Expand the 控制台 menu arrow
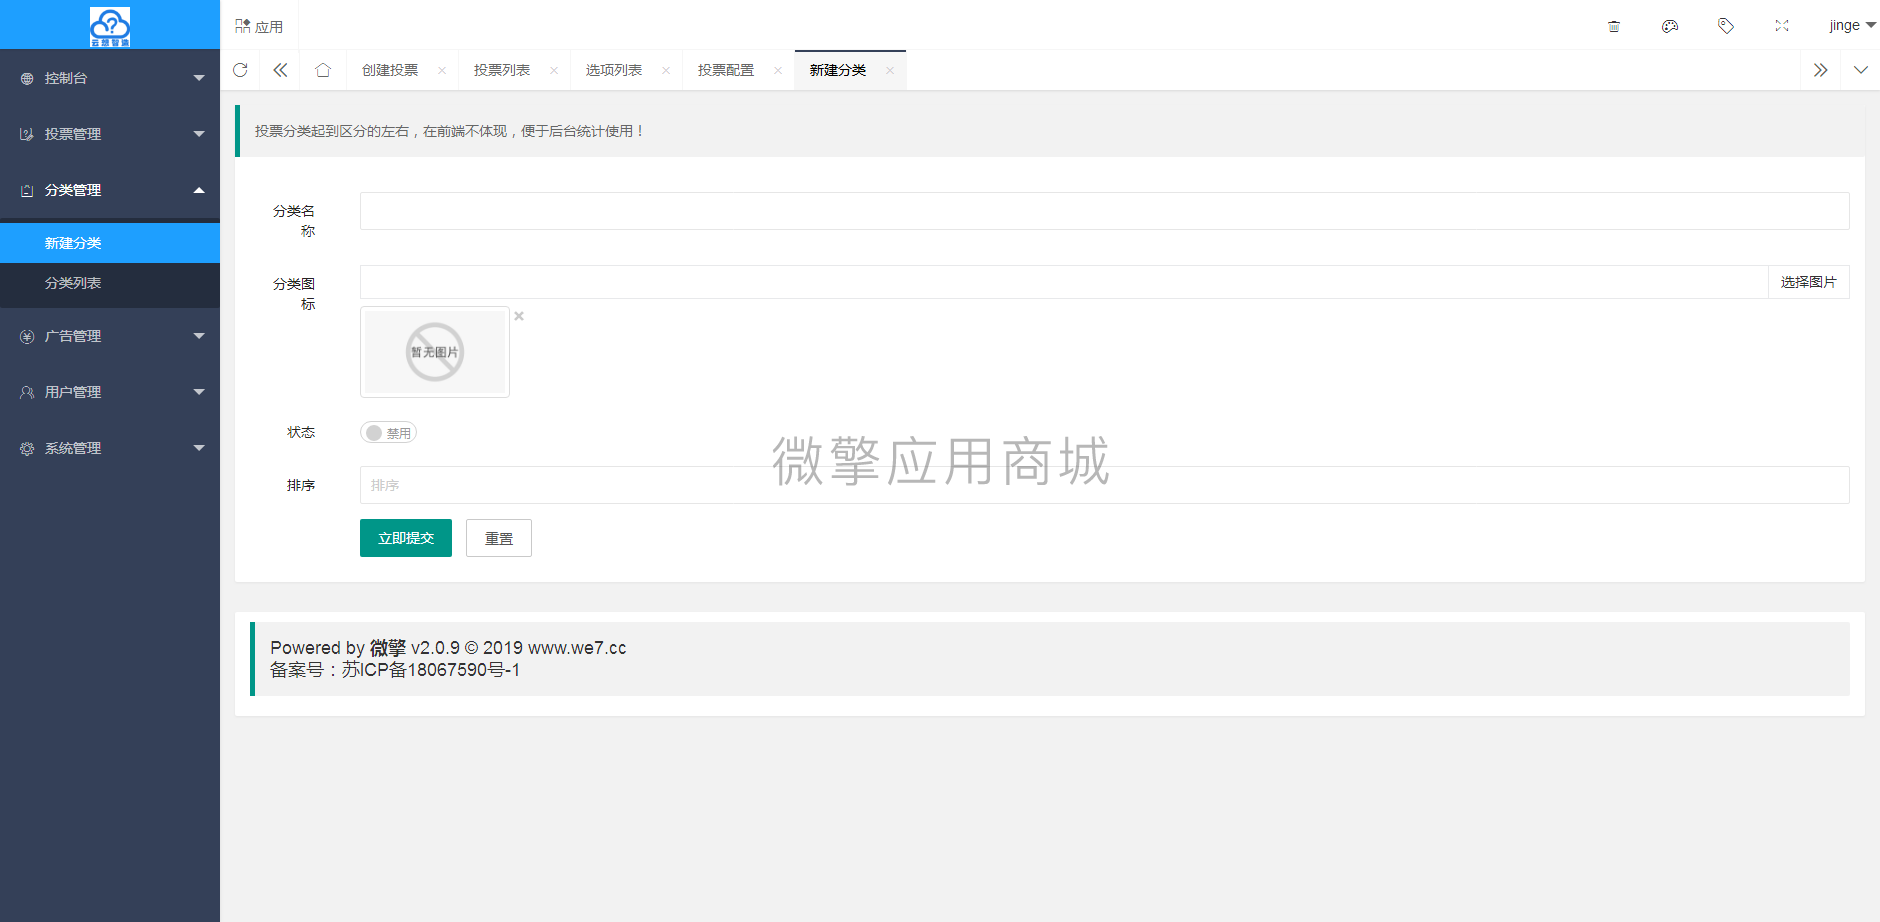 point(199,78)
